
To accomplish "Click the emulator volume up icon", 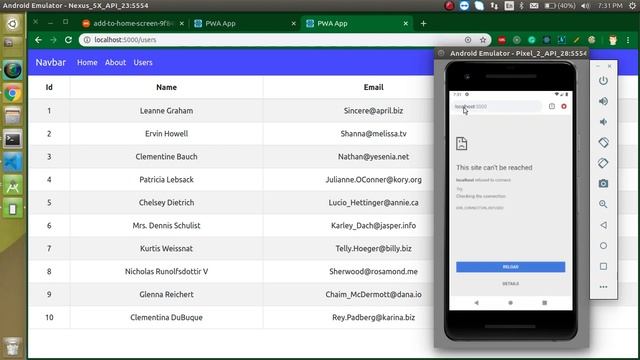I will 603,101.
